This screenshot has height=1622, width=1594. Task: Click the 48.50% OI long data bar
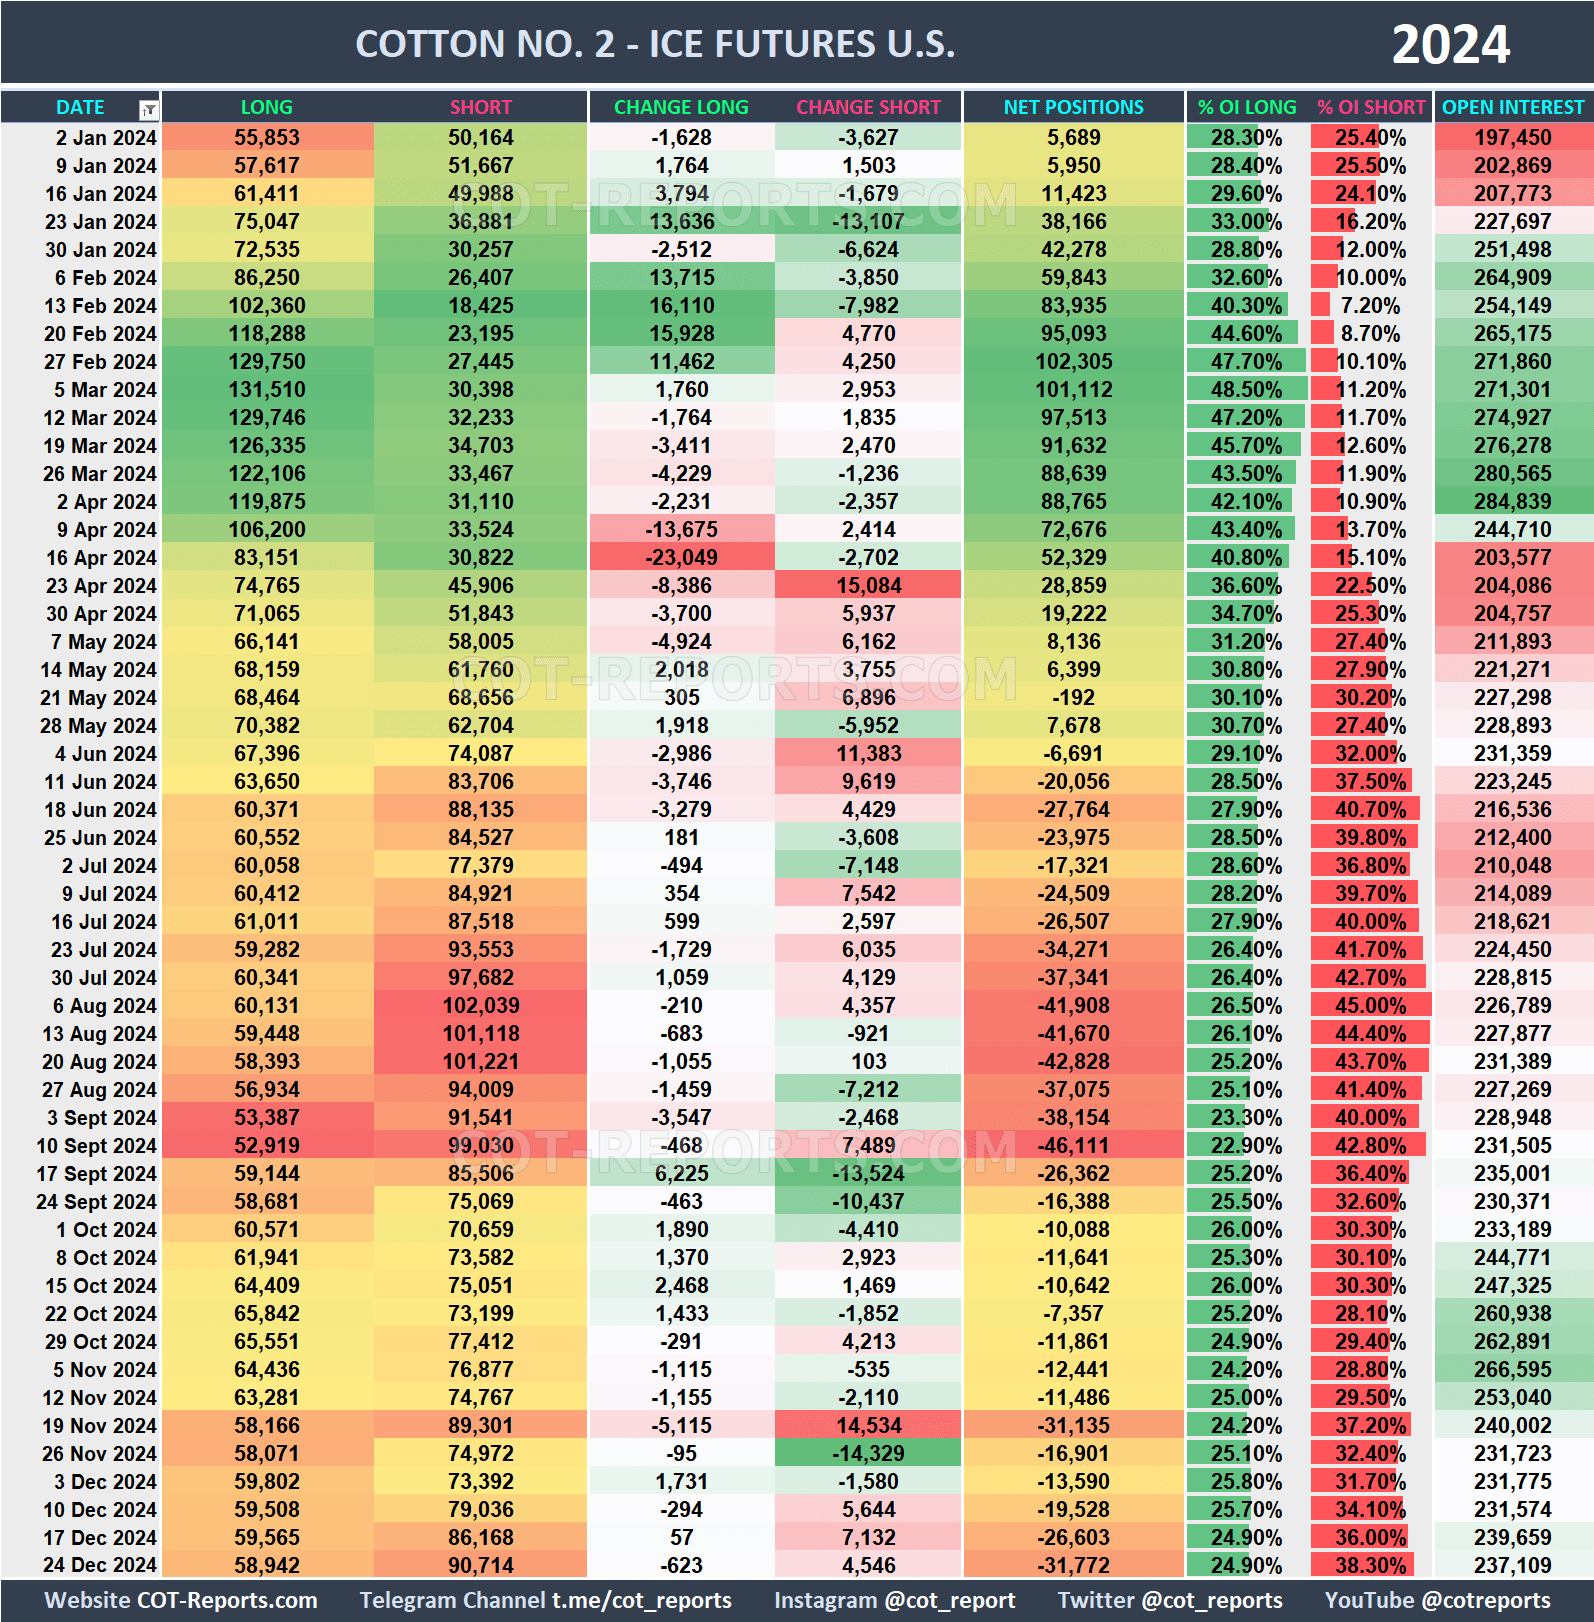[x=1246, y=390]
